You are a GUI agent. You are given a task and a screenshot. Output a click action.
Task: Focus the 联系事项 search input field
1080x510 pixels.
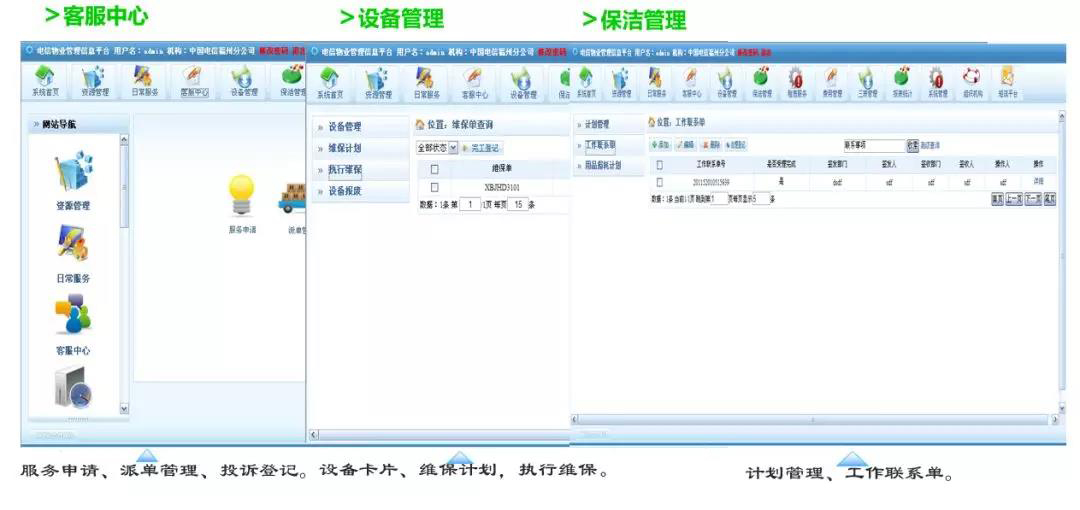[873, 145]
